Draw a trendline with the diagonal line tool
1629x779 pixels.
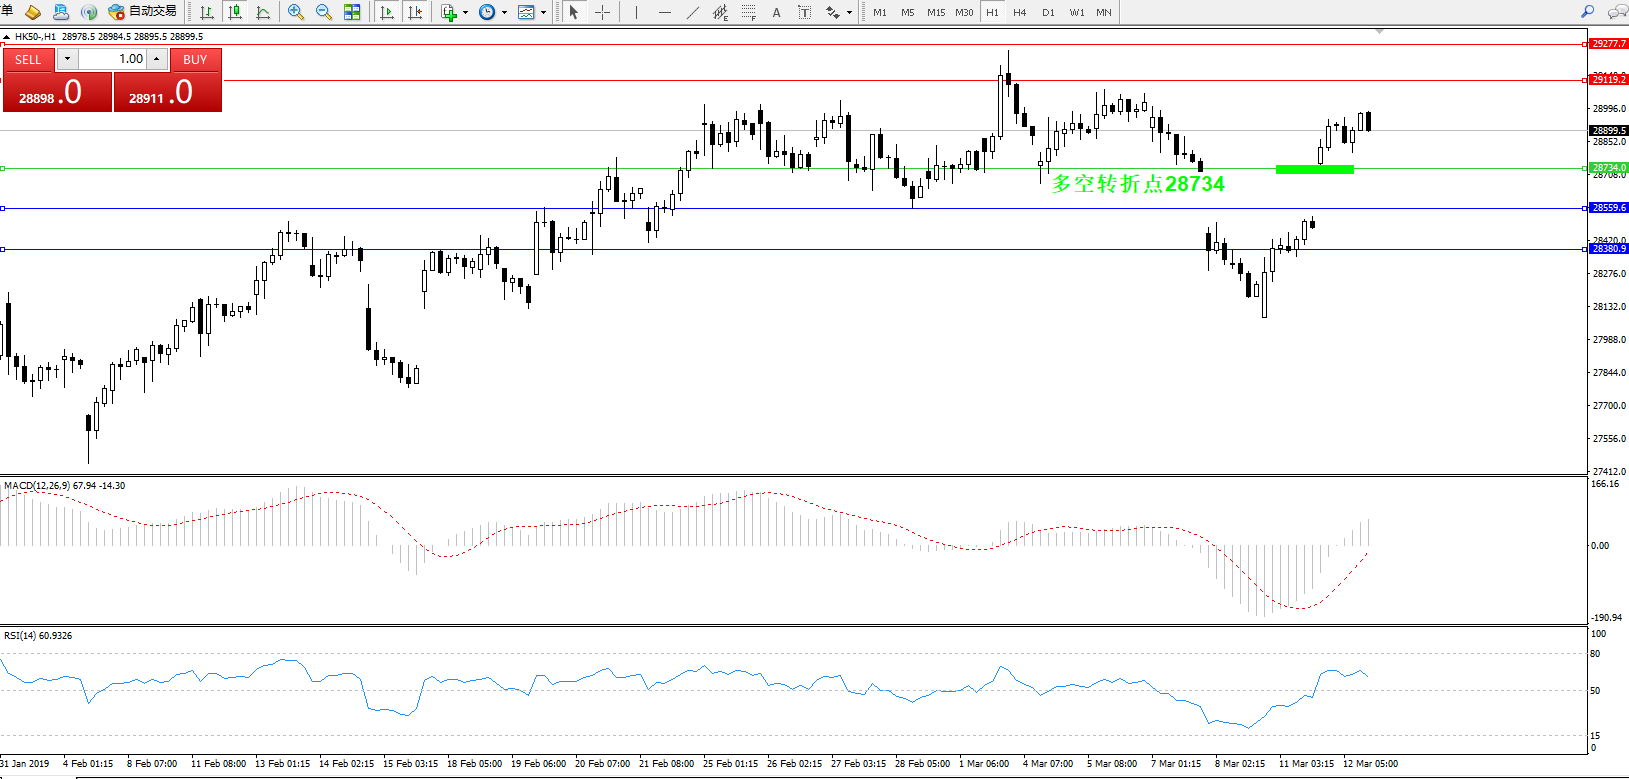coord(692,12)
